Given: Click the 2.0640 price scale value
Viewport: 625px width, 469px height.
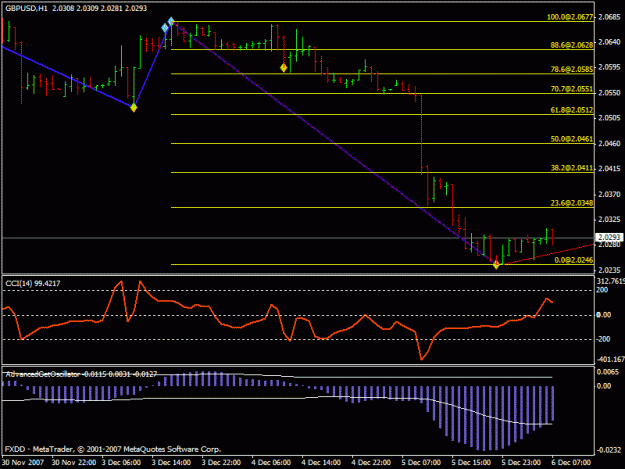Looking at the screenshot, I should (x=609, y=42).
